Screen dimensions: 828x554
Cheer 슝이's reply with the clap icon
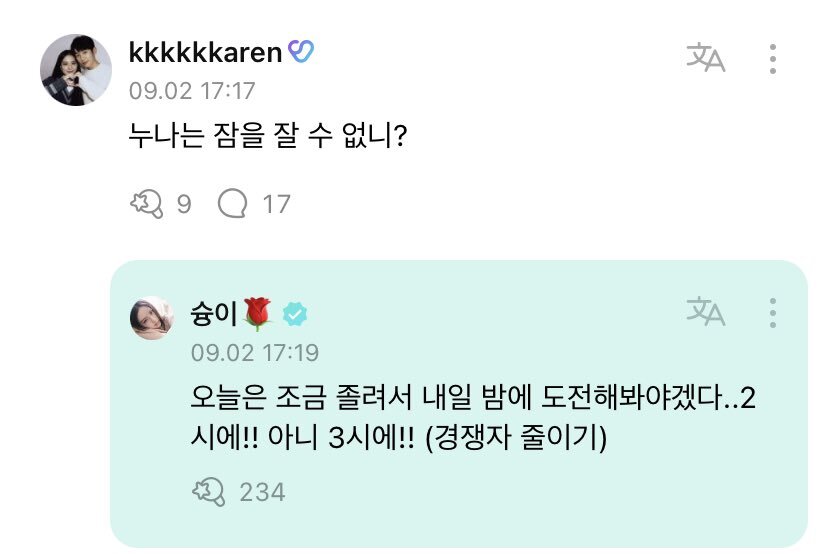pos(209,492)
